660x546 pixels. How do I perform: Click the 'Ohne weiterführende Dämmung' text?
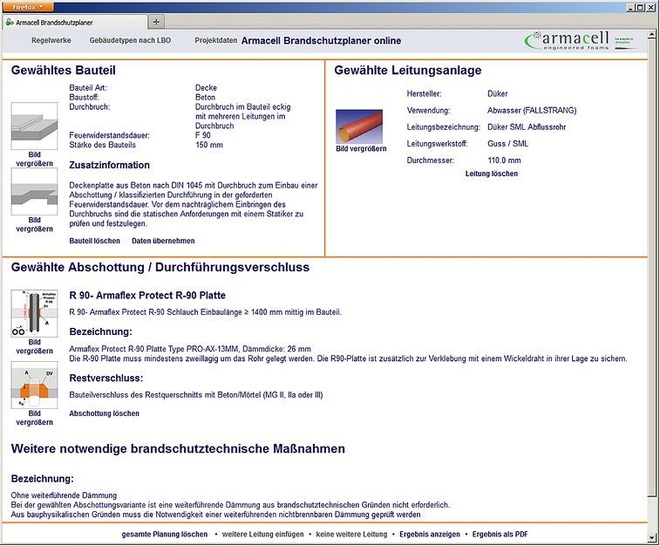pos(64,495)
